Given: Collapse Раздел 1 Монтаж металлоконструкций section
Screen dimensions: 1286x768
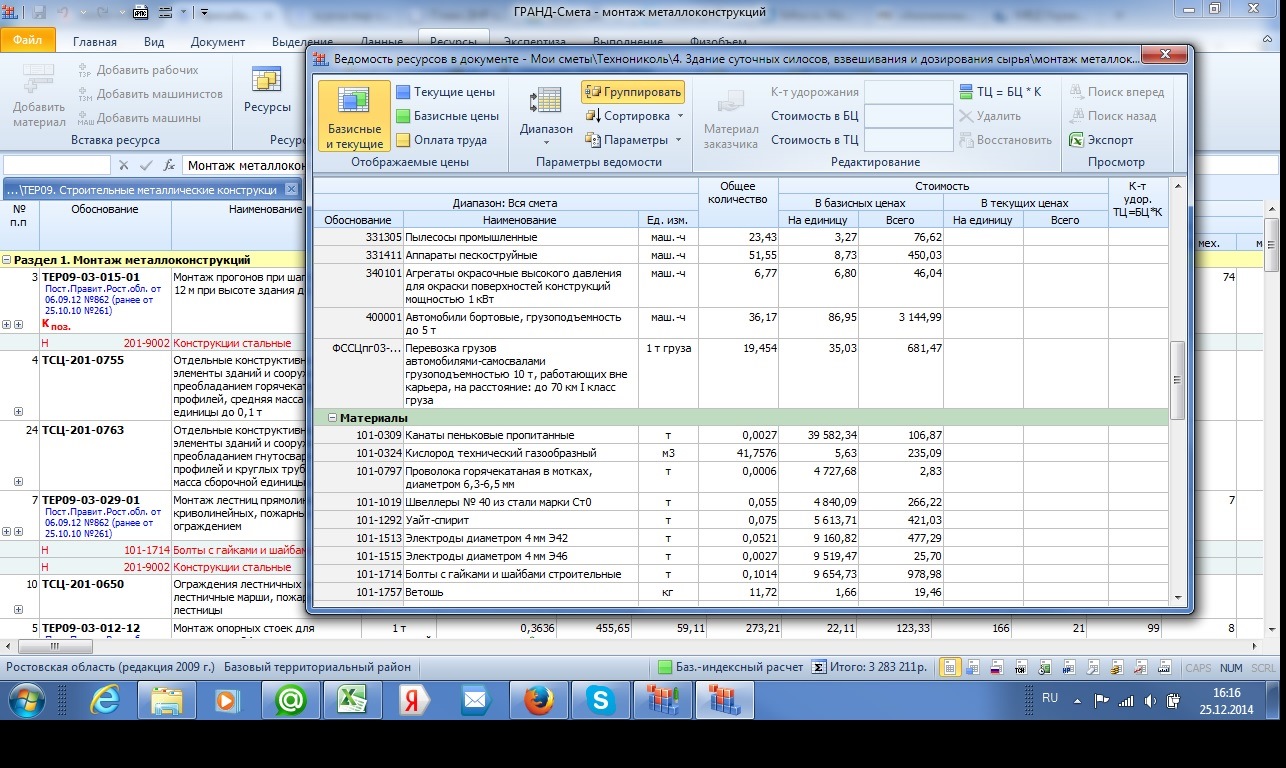Looking at the screenshot, I should (7, 260).
